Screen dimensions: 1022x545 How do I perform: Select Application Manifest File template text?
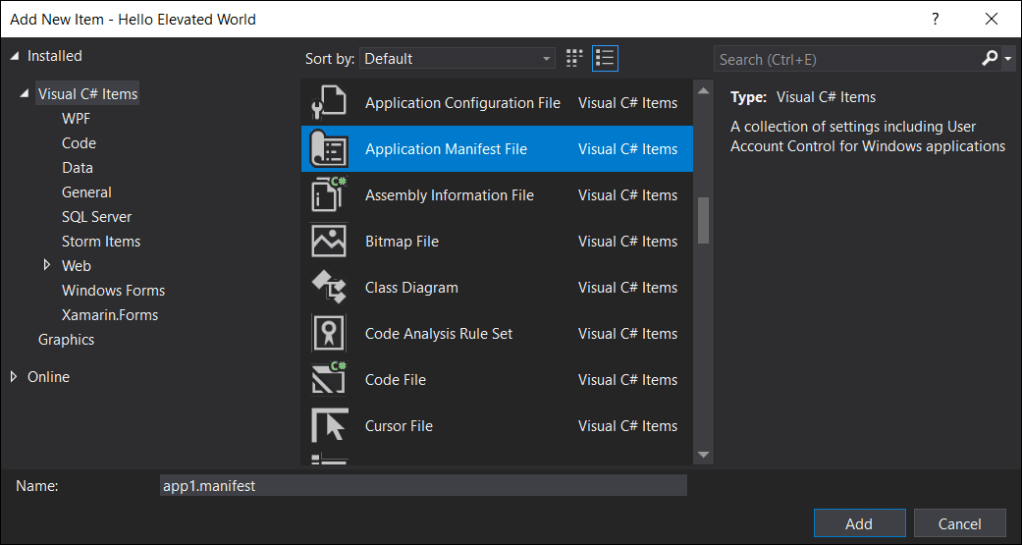pos(446,149)
